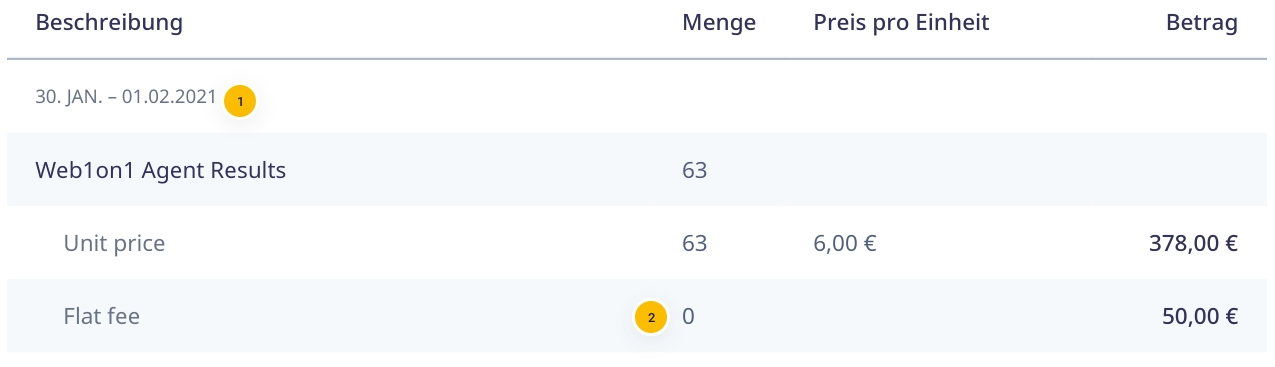Select the Web1on1 Agent Results row

pos(637,170)
